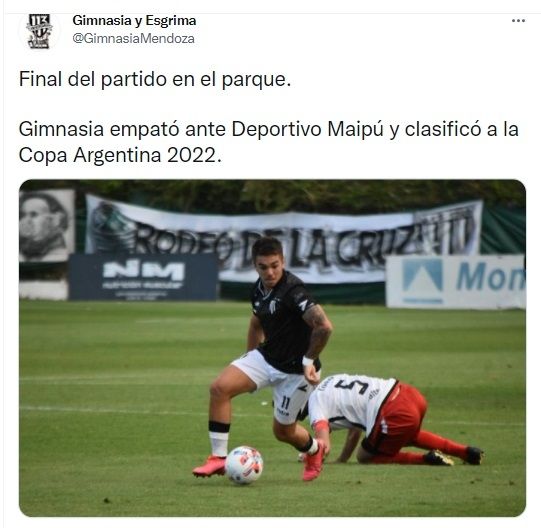Click the 'RODEO DE LA CRUZ' banner
Viewport: 541px width, 528px height.
[283, 238]
